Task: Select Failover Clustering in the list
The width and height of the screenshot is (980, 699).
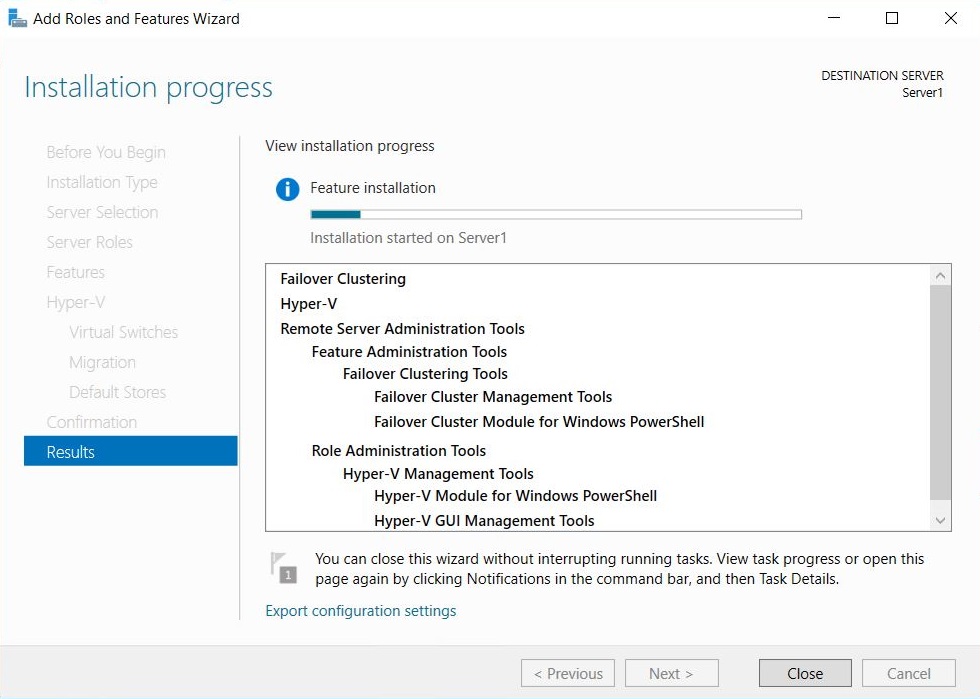Action: tap(343, 279)
